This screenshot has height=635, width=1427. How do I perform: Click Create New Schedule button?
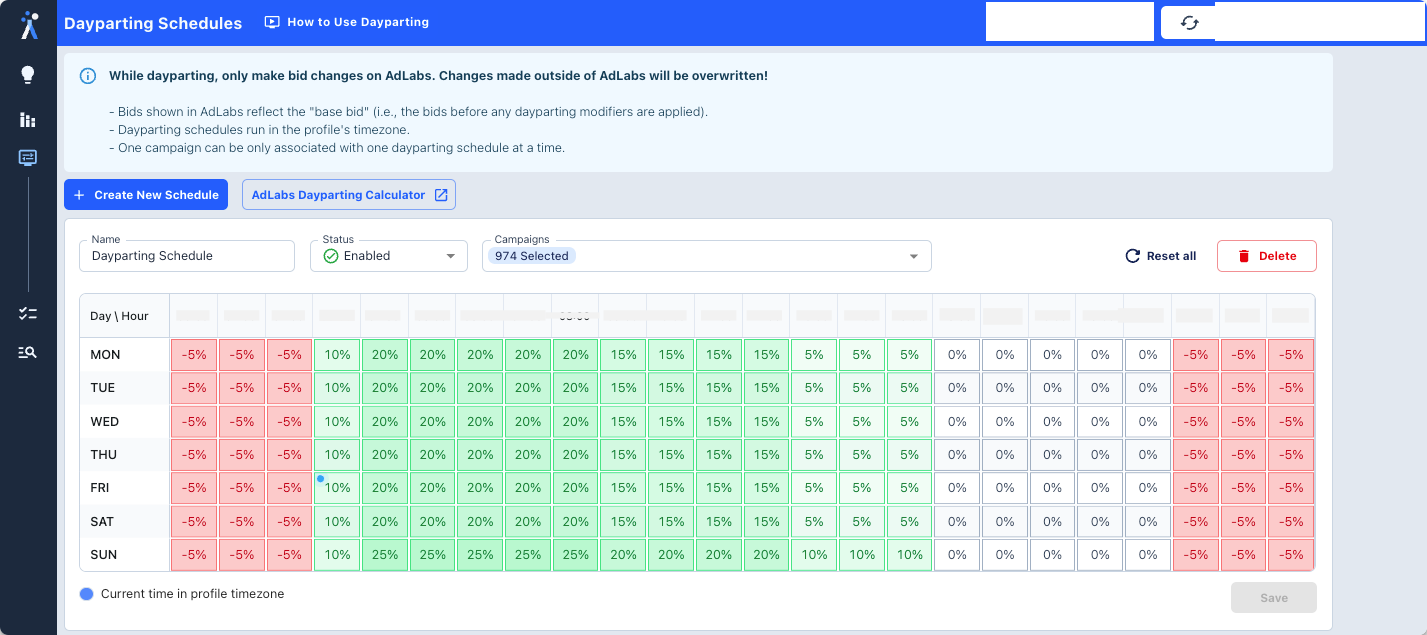coord(146,195)
